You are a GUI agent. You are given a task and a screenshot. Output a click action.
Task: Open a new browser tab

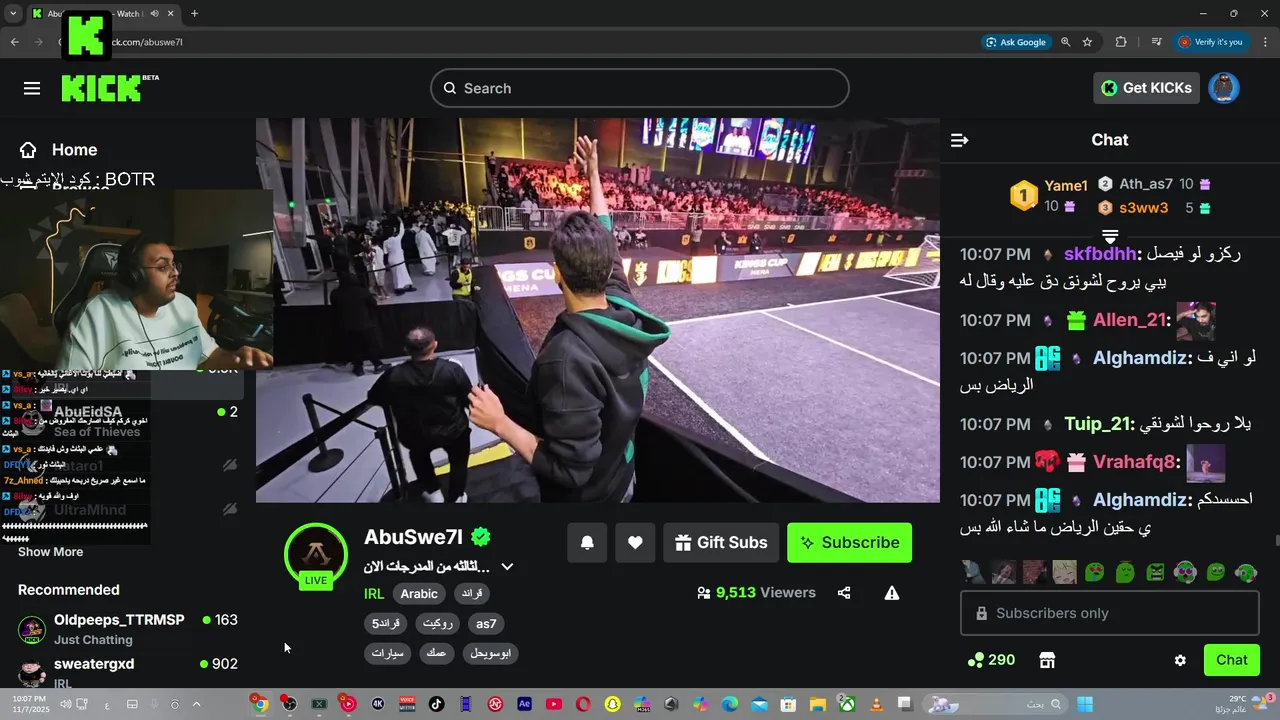[194, 14]
